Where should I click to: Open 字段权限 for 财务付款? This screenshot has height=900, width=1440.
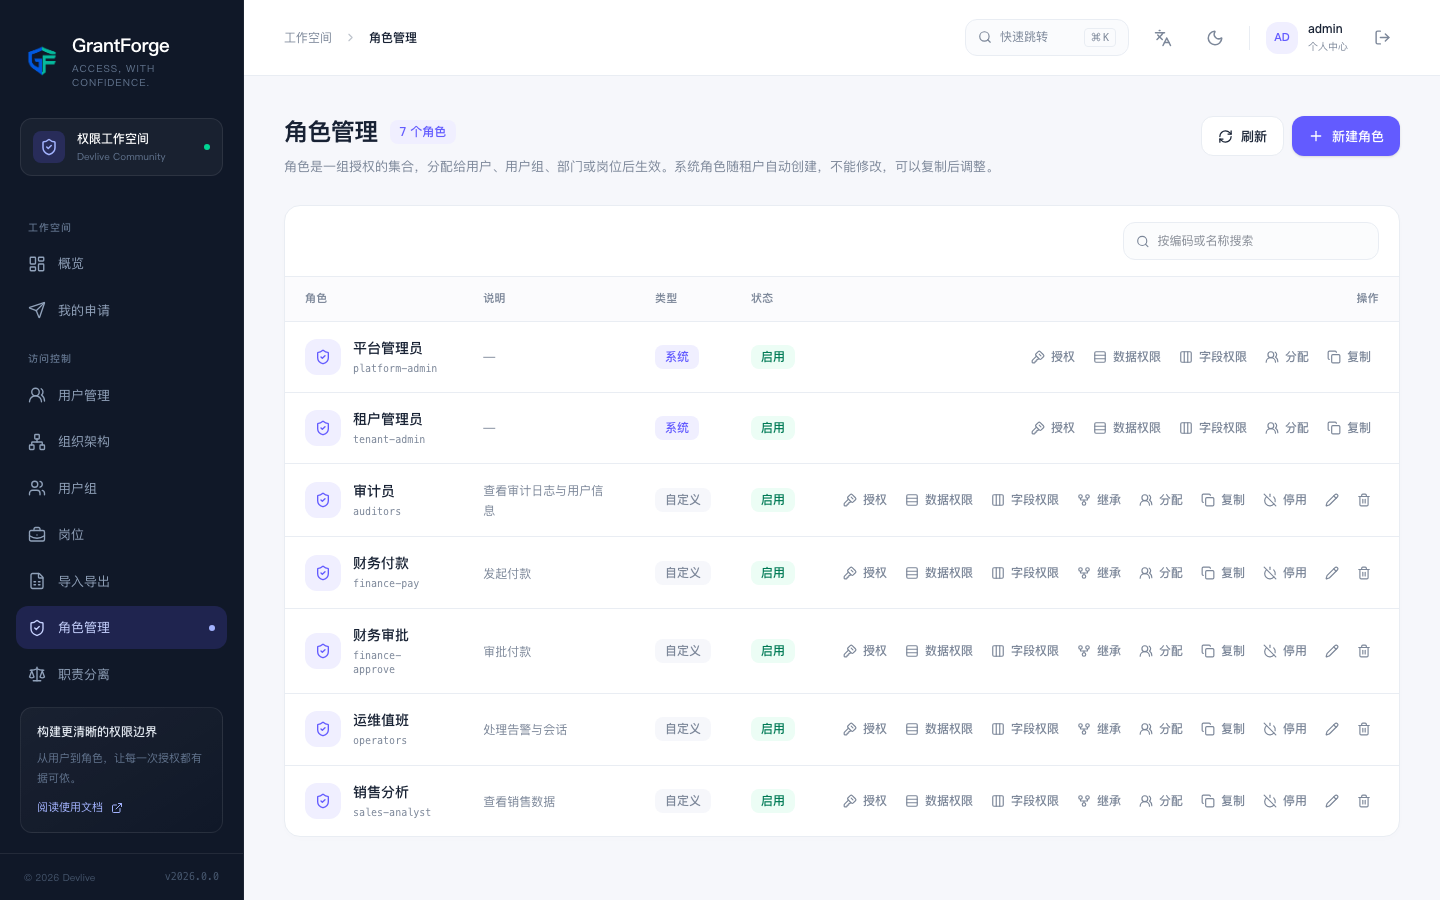(1025, 573)
